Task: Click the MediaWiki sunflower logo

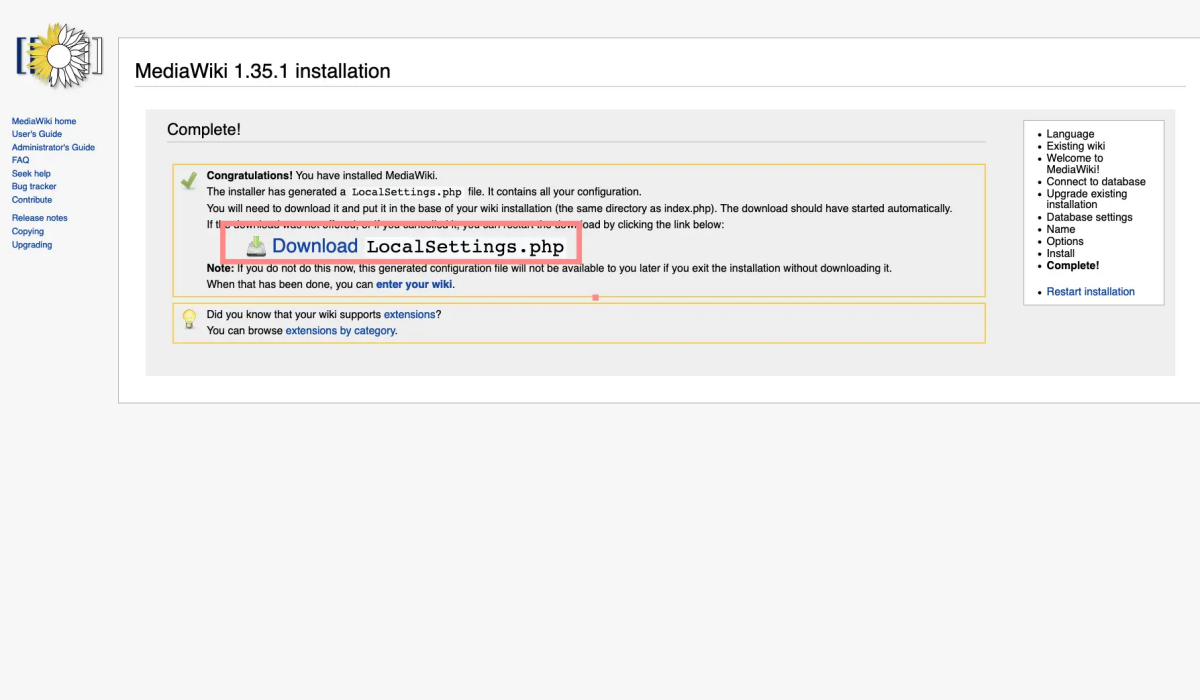Action: [x=59, y=56]
